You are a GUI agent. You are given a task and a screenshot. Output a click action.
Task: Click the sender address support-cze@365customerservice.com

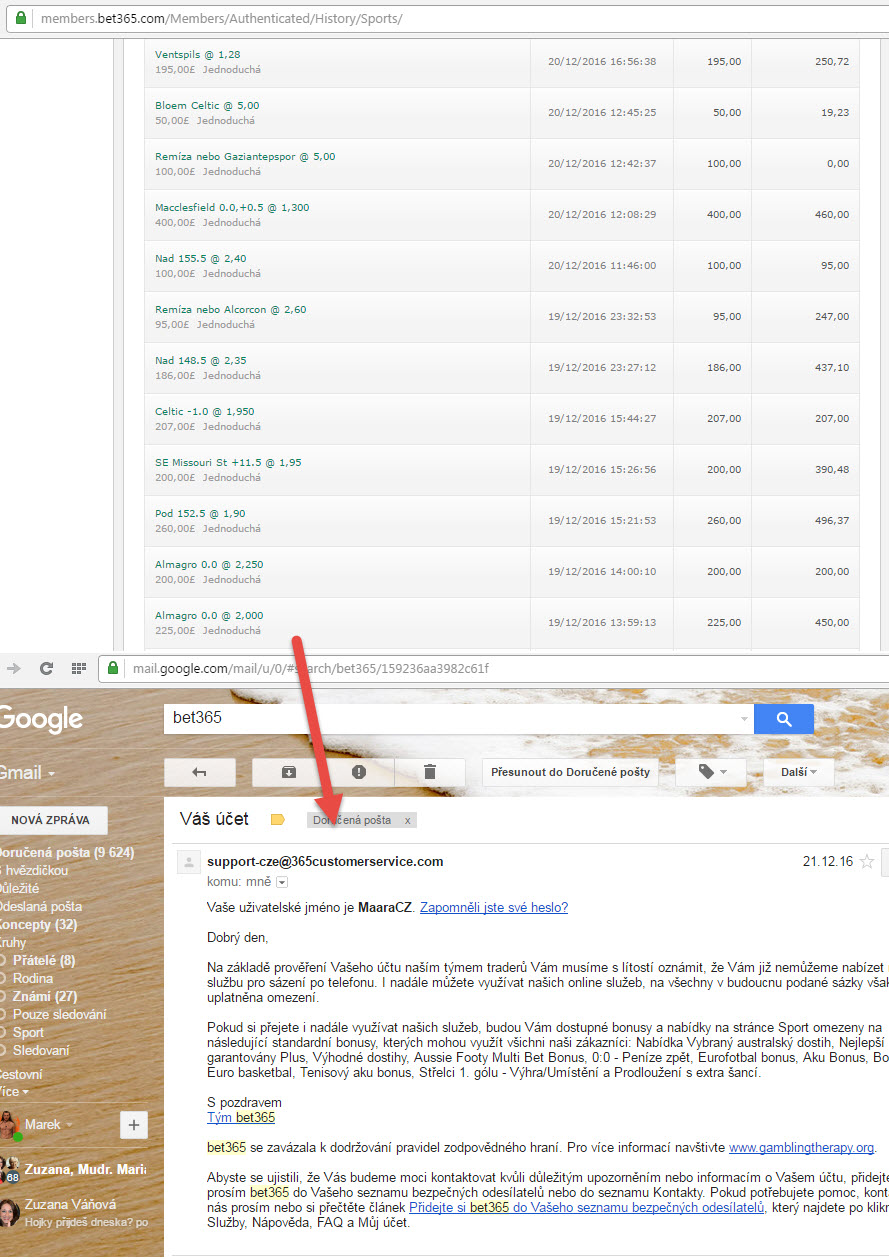325,861
